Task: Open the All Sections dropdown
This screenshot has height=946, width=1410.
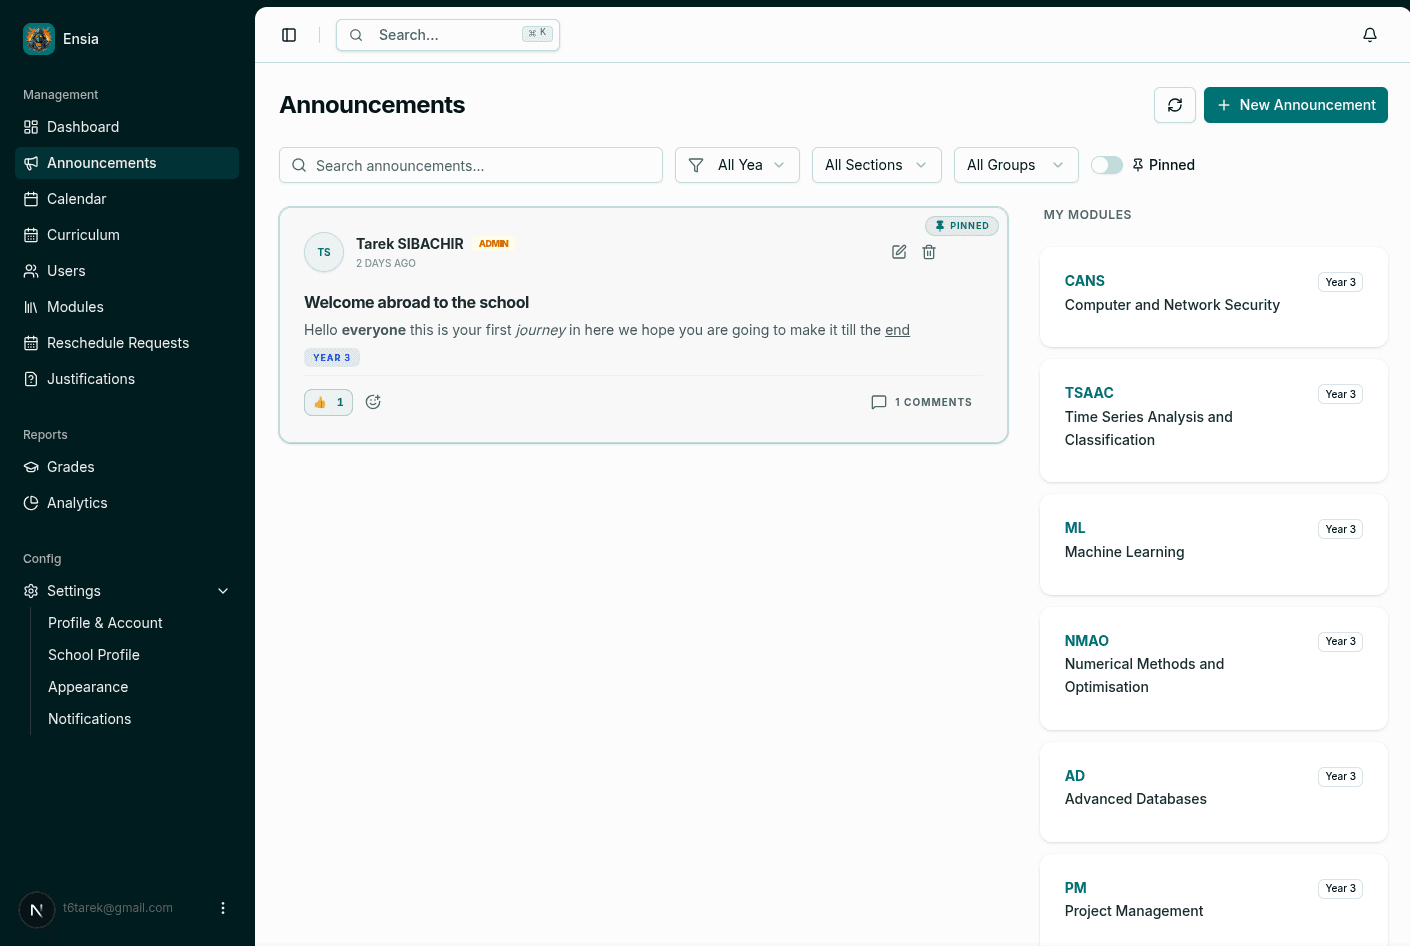Action: 876,164
